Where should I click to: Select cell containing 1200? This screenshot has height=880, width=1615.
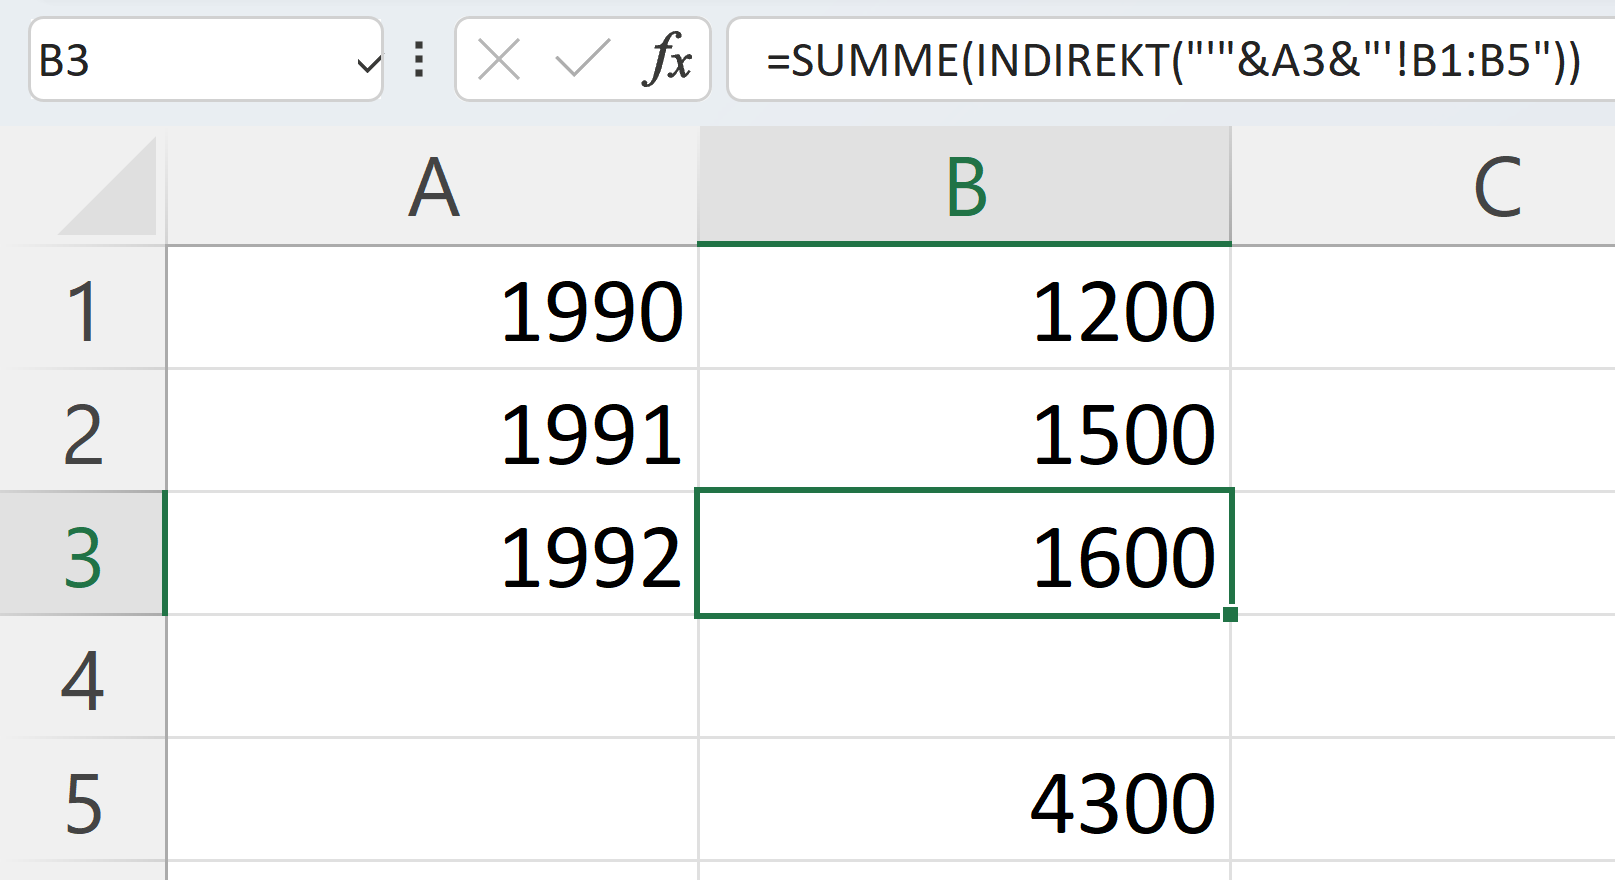point(964,308)
